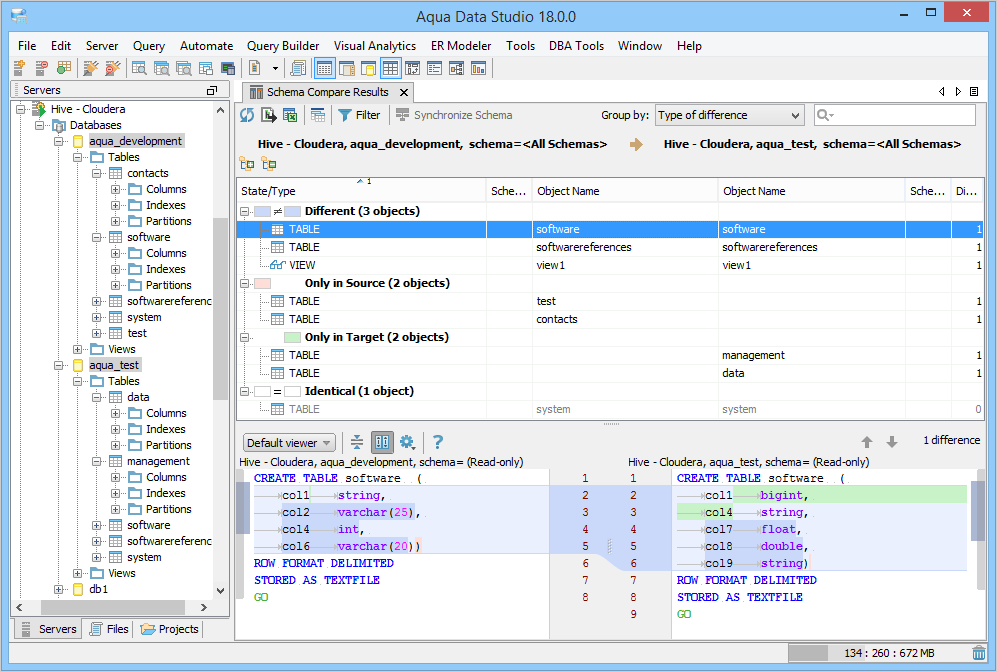Open the Query Analyzer icon in the main toolbar
997x672 pixels.
[139, 68]
